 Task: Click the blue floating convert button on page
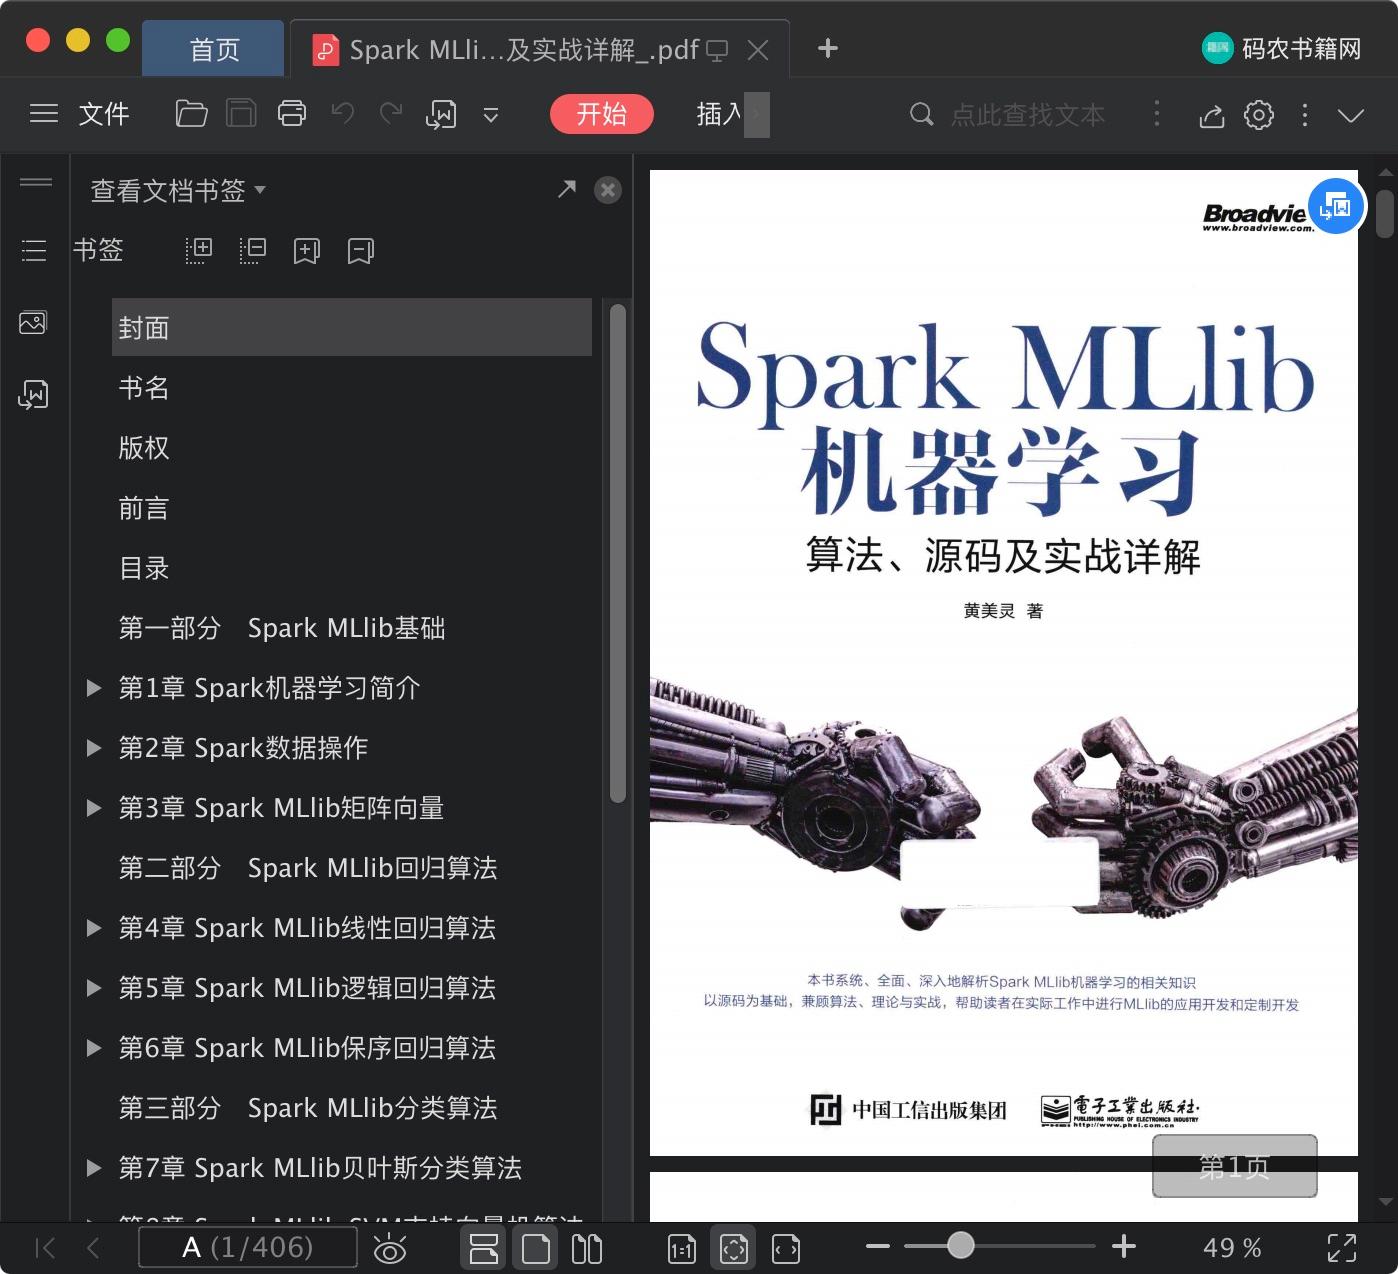(x=1336, y=207)
